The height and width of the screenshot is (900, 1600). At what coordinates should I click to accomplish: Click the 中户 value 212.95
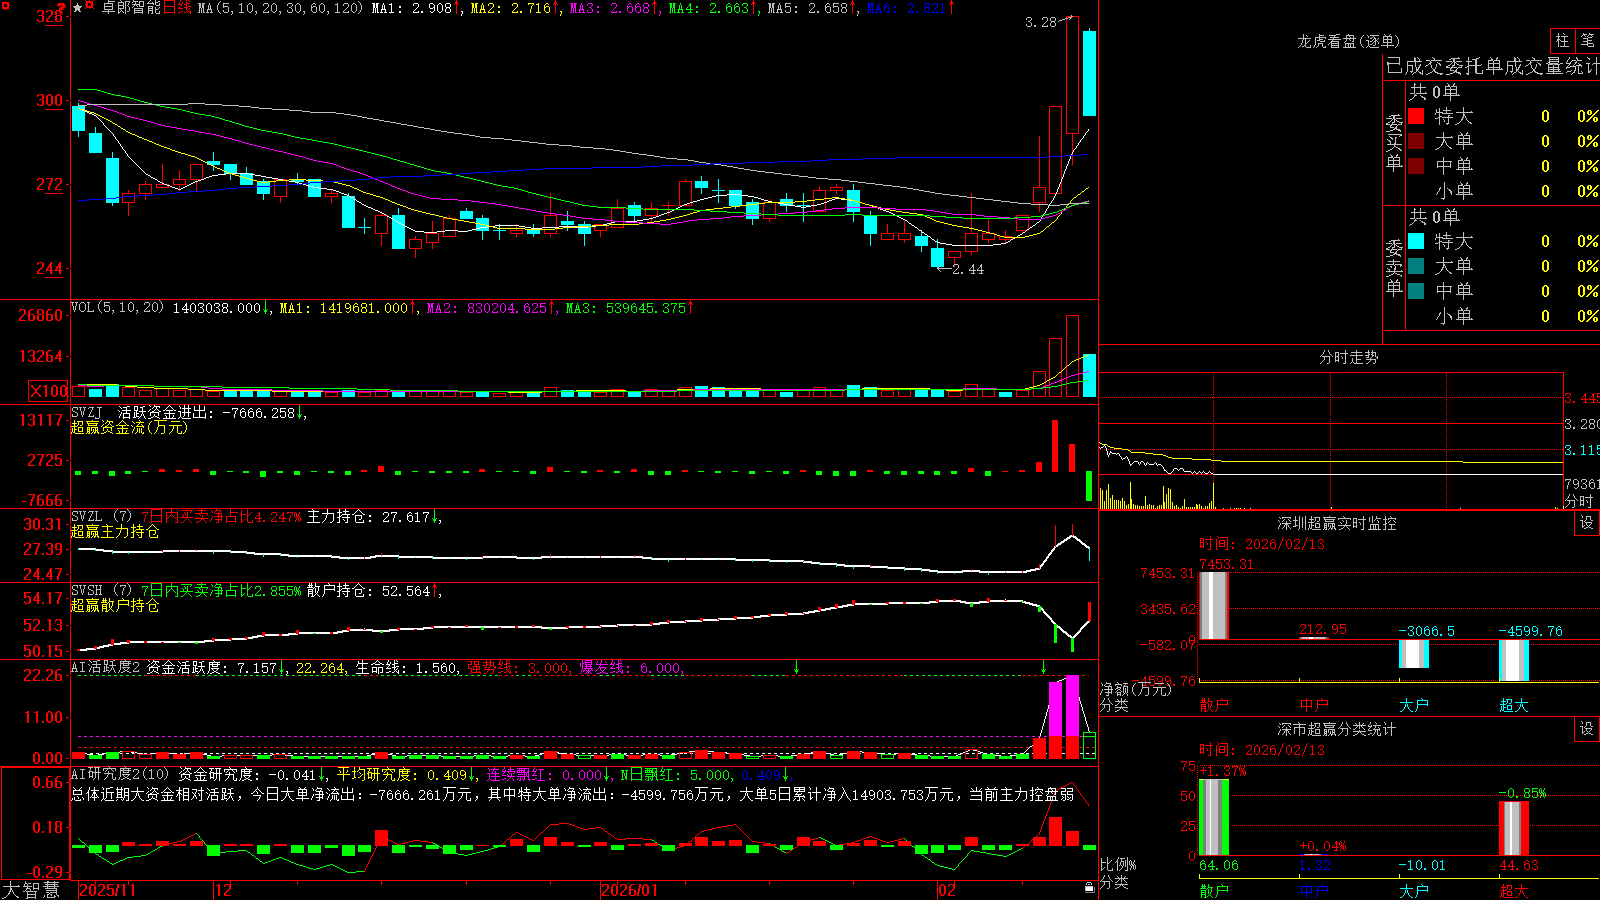(x=1322, y=629)
